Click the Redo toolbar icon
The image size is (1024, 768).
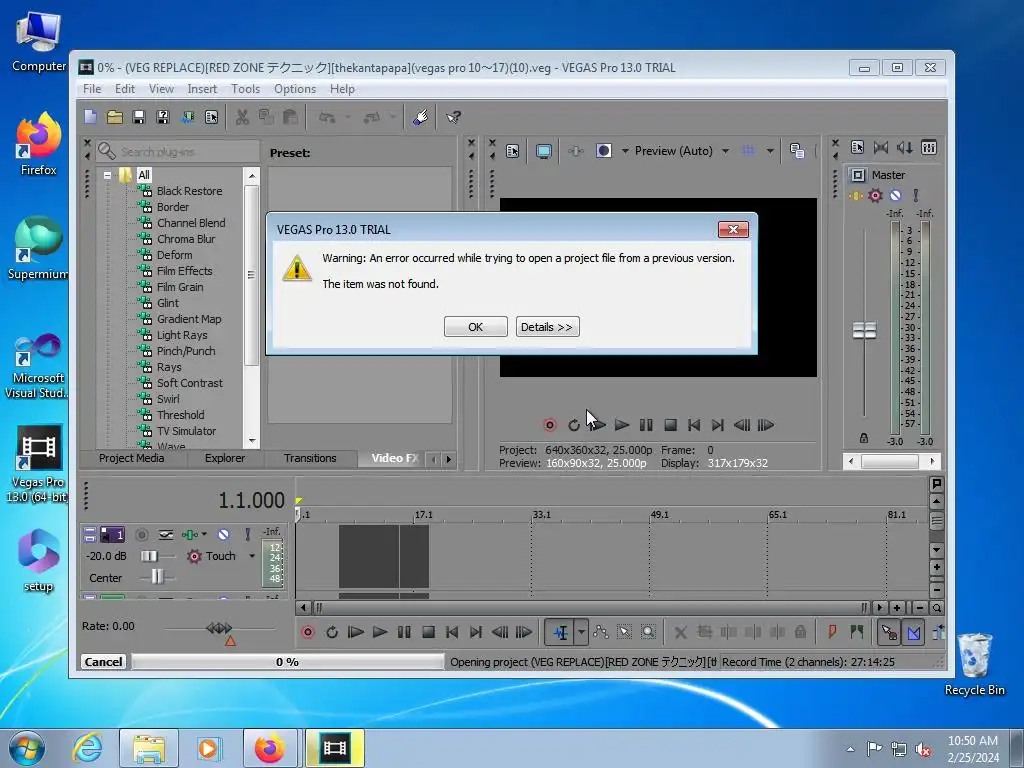coord(372,117)
